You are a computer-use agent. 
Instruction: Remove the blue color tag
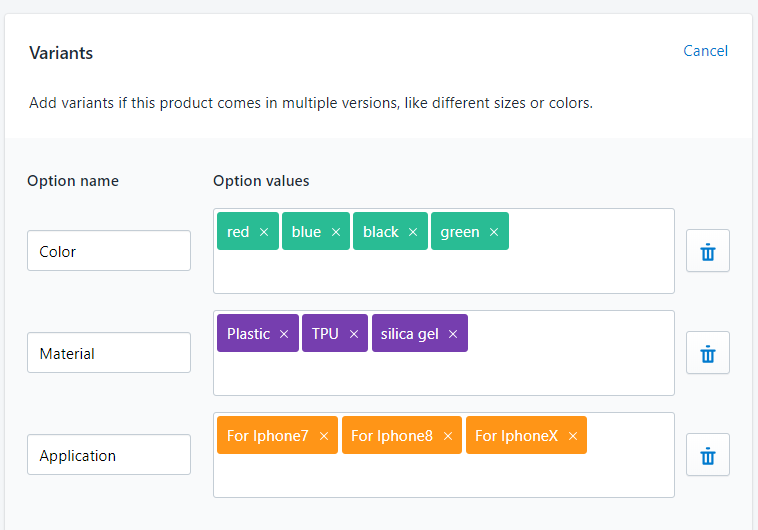point(336,232)
